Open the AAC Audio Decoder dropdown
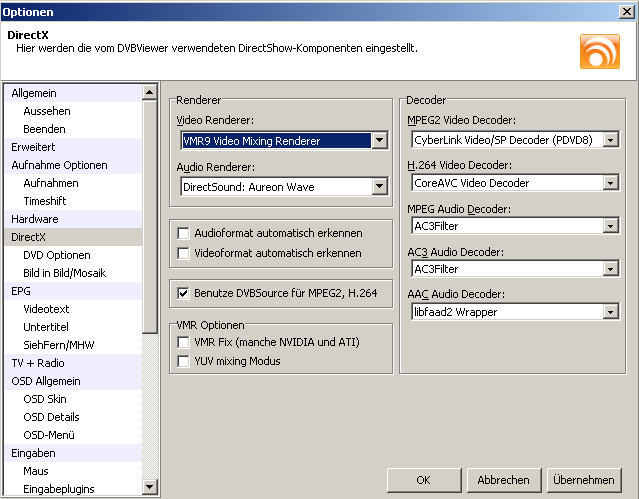 609,312
